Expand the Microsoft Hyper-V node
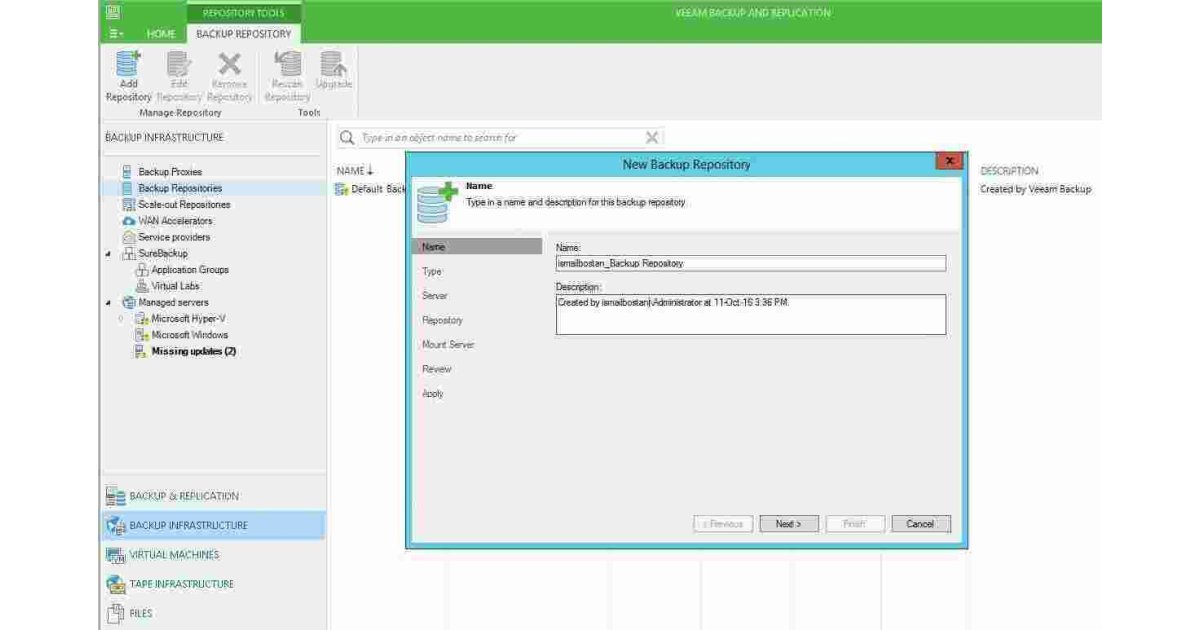The width and height of the screenshot is (1200, 630). point(121,319)
